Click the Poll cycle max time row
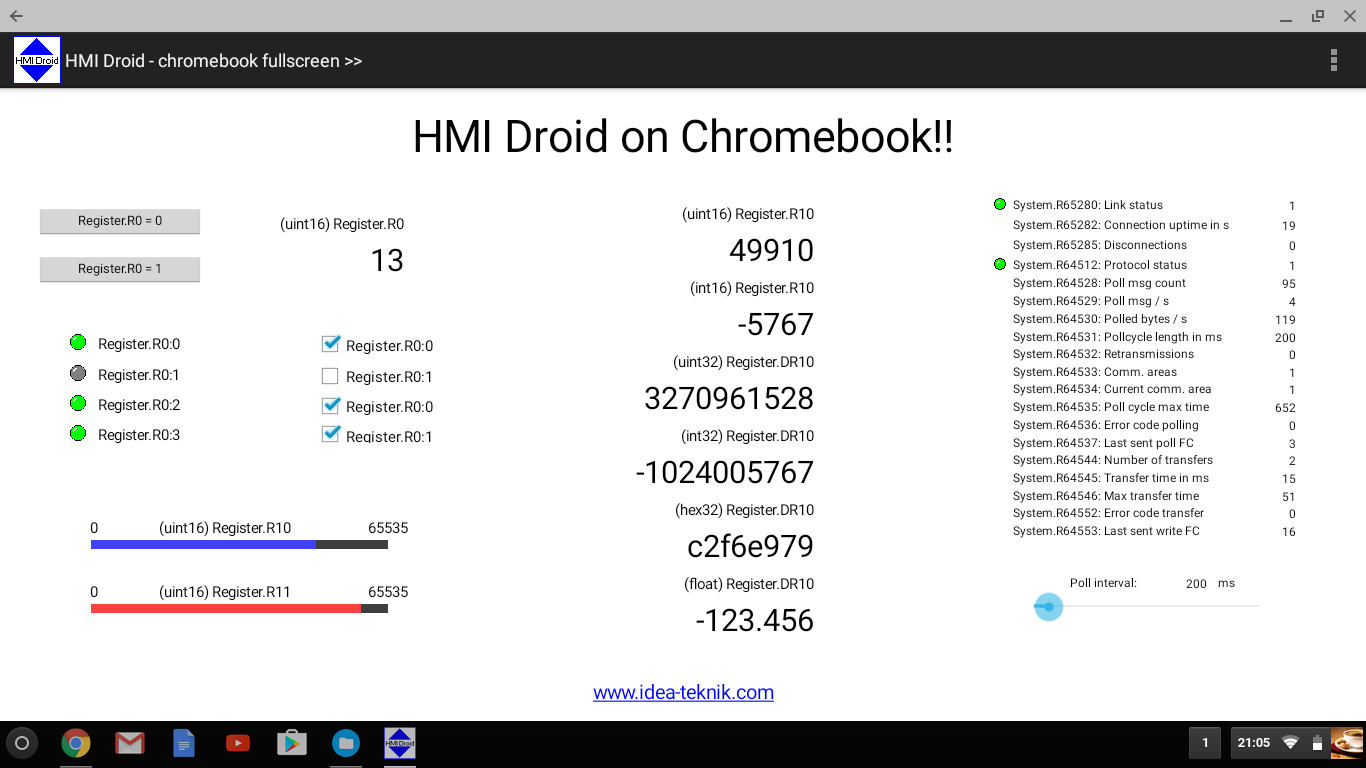 tap(1154, 407)
